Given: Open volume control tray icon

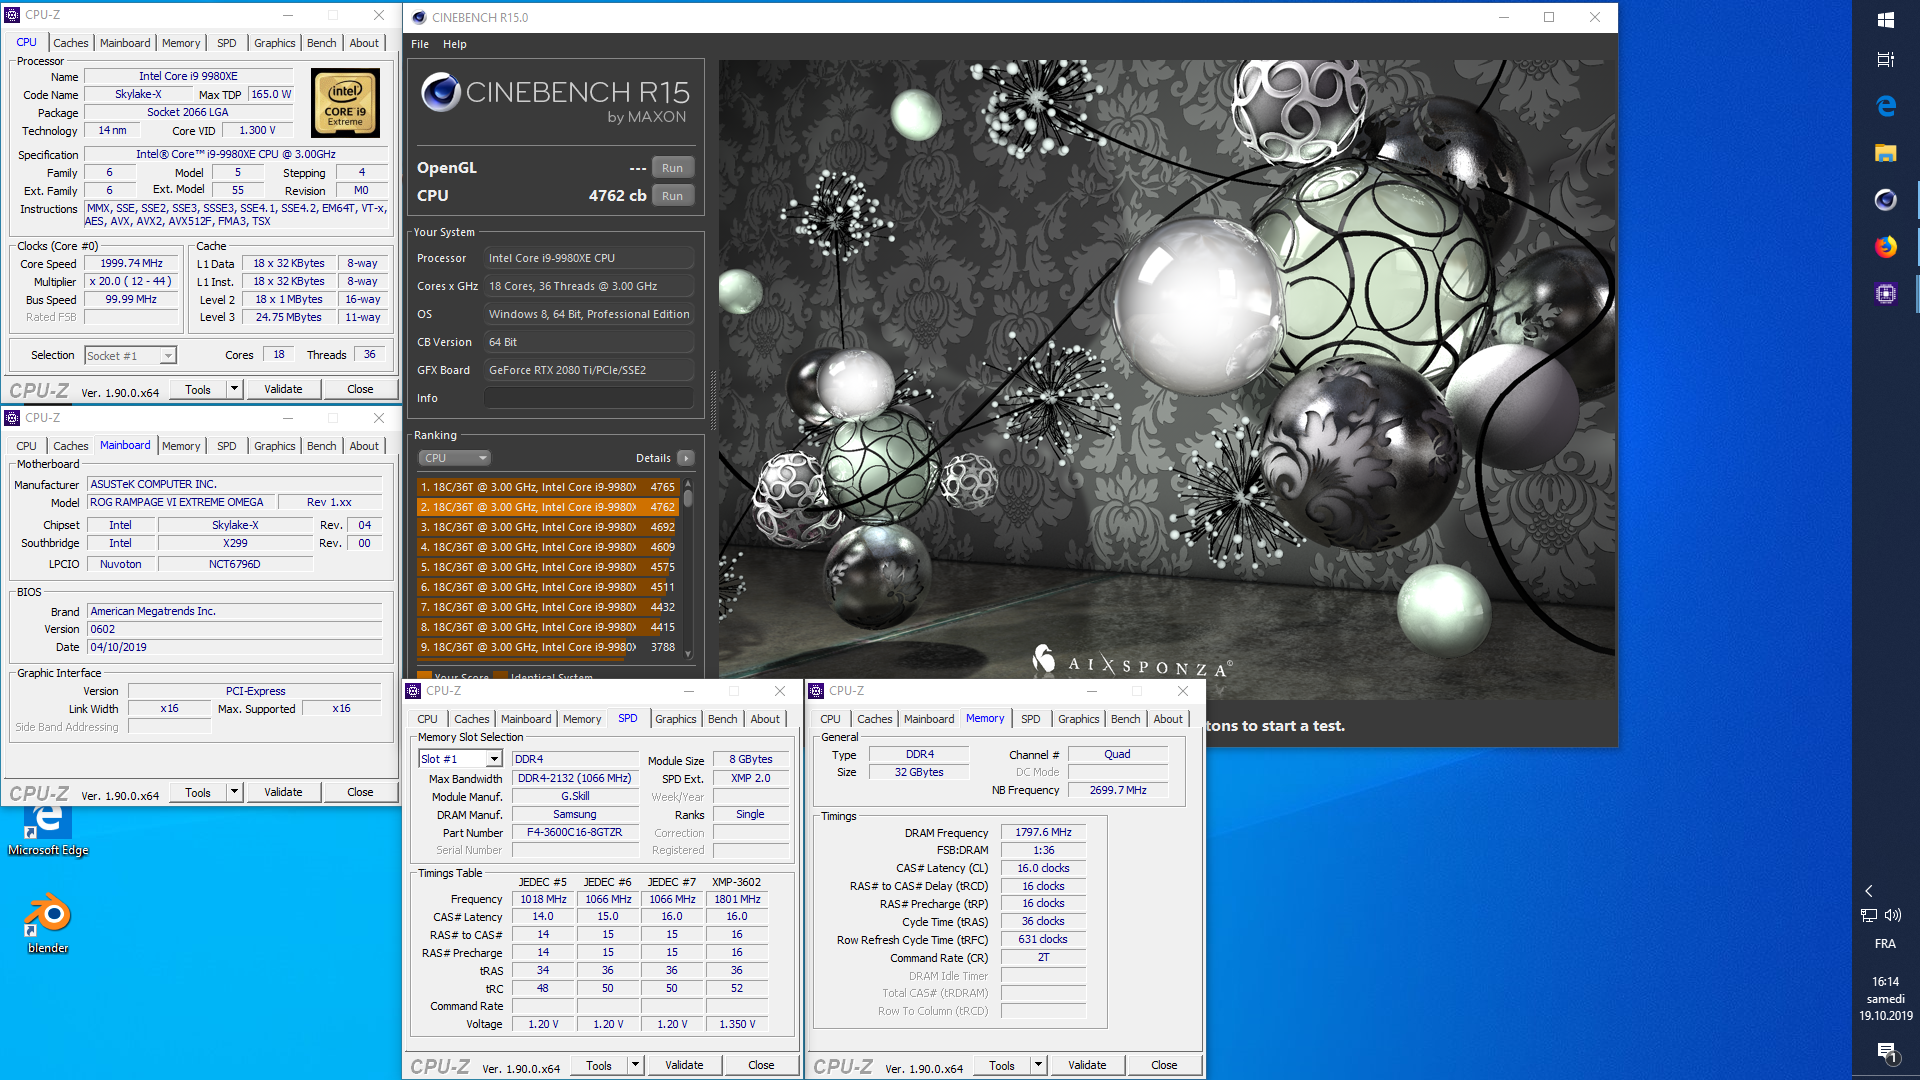Looking at the screenshot, I should [1893, 915].
